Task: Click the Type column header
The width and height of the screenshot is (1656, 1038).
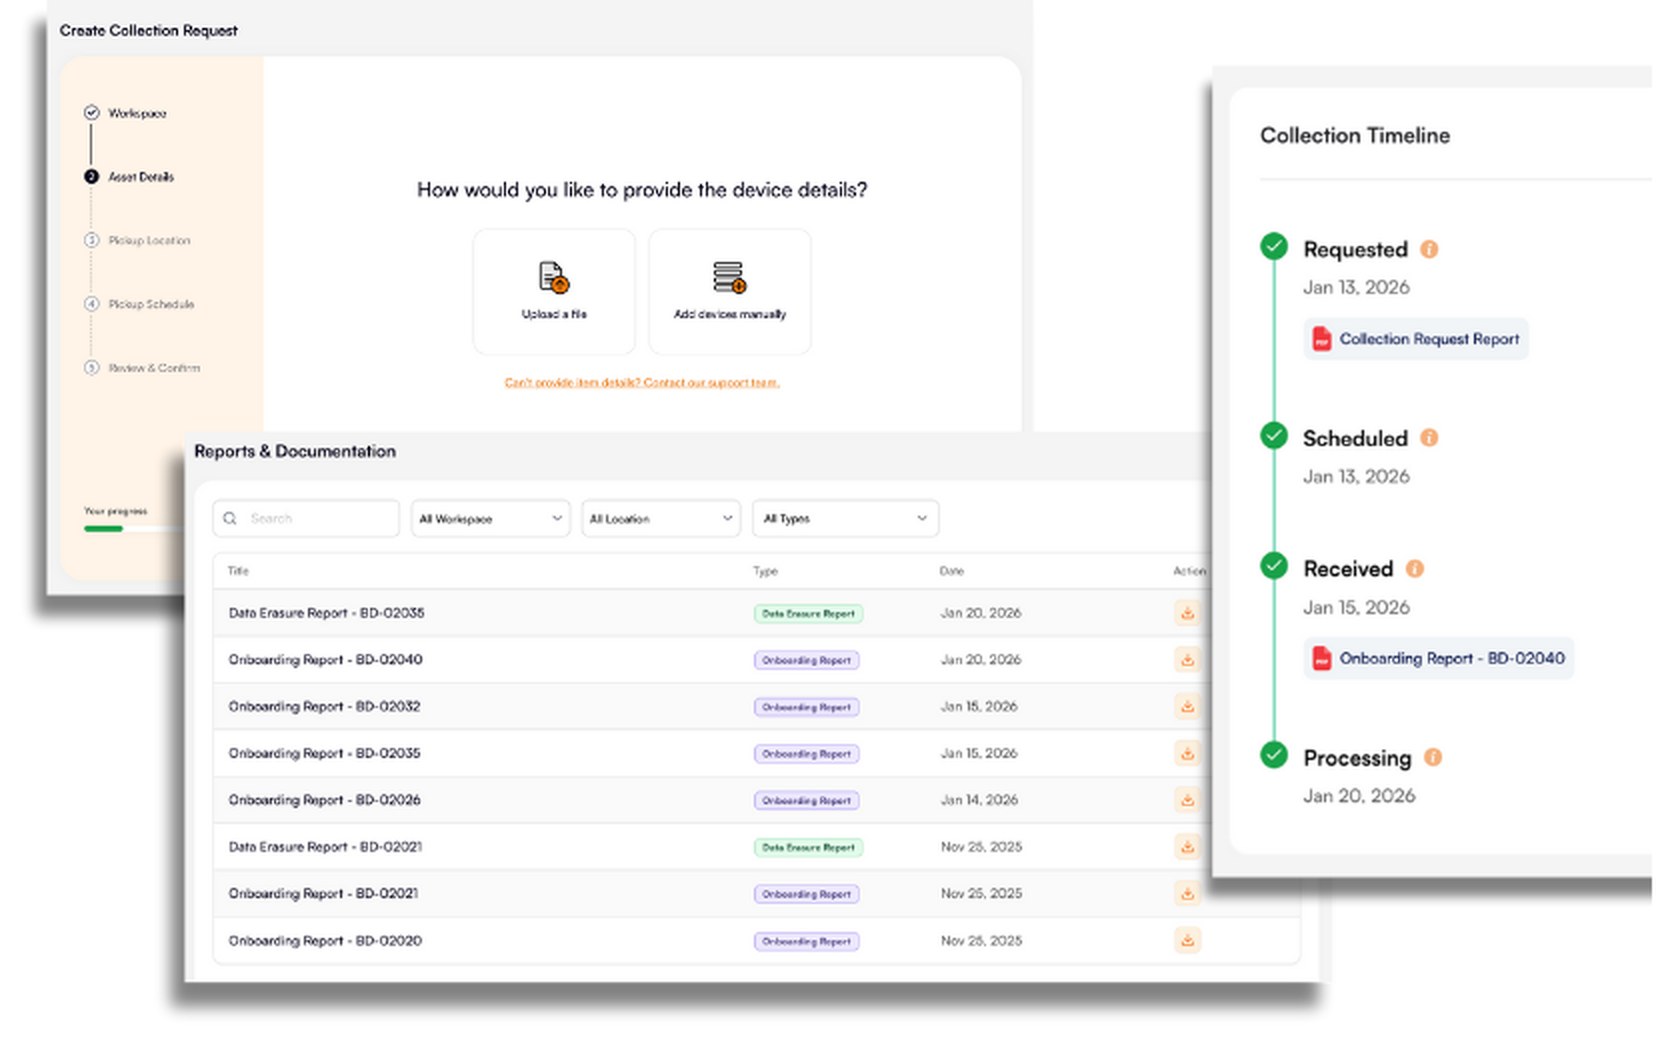Action: [765, 571]
